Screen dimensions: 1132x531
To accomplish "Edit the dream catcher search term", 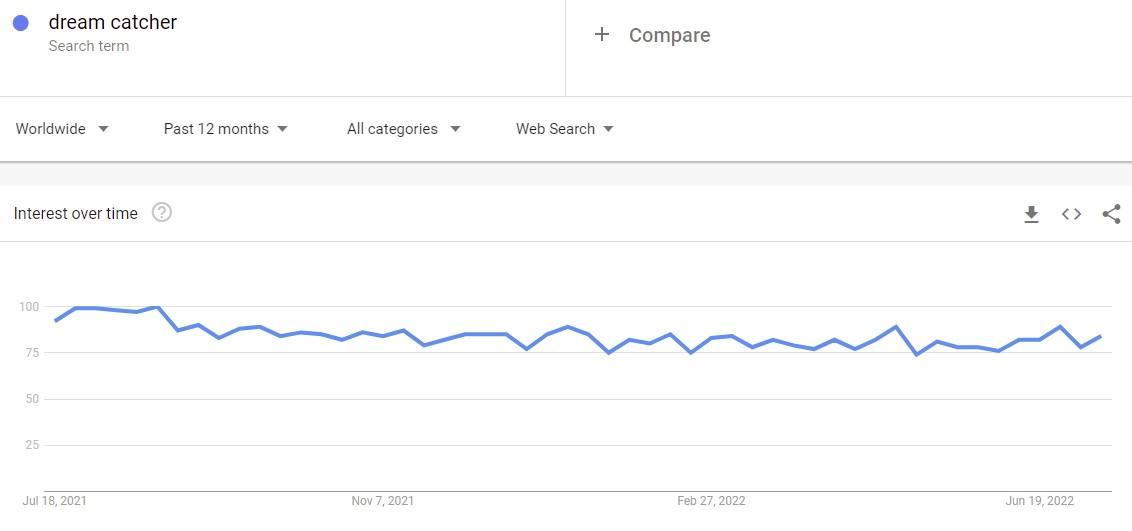I will [113, 22].
